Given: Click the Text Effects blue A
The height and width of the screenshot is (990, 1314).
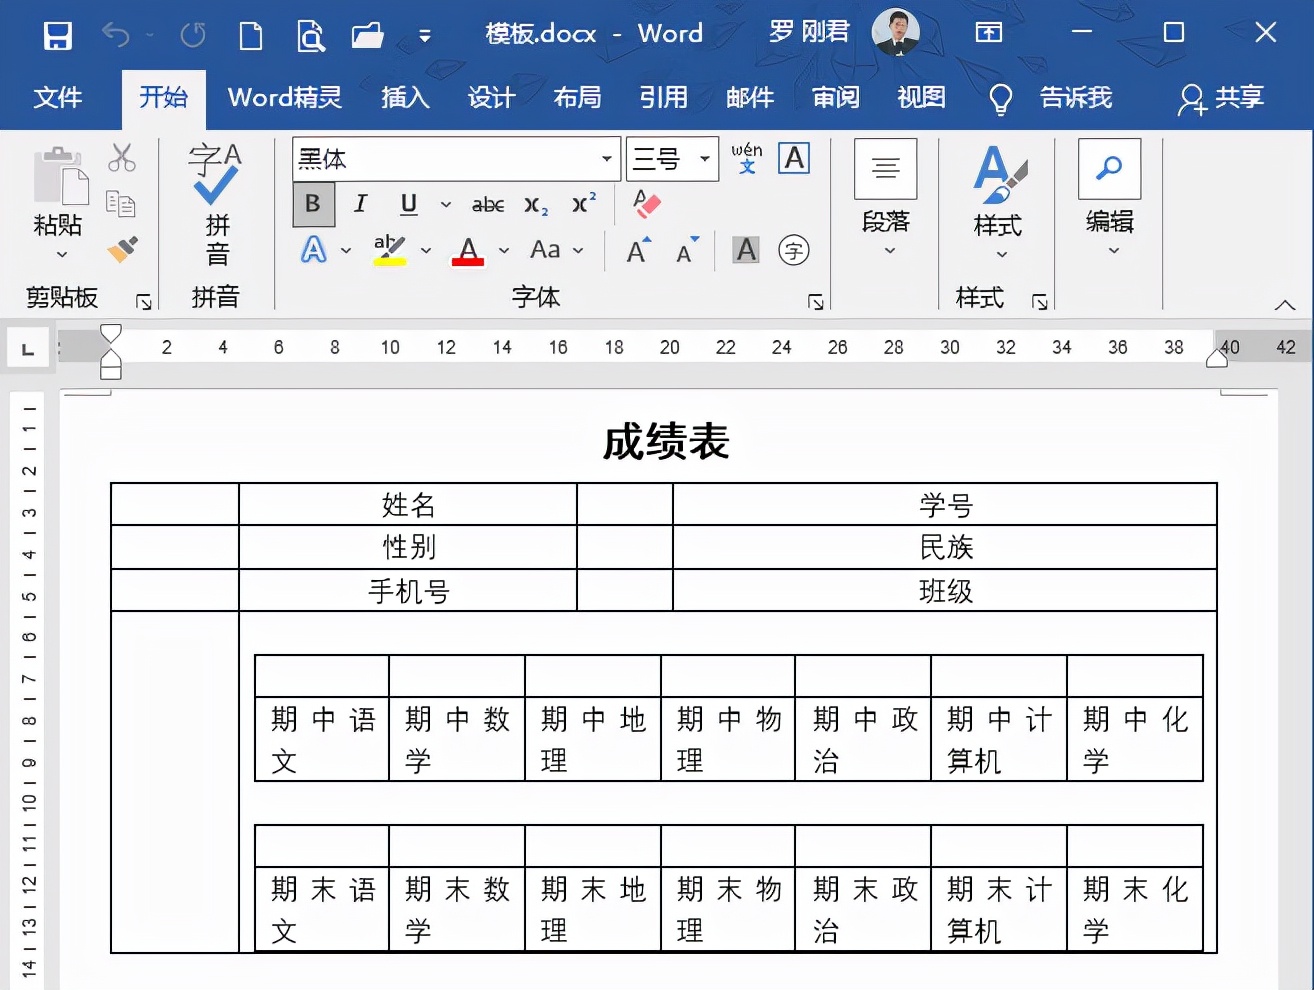Looking at the screenshot, I should [314, 249].
